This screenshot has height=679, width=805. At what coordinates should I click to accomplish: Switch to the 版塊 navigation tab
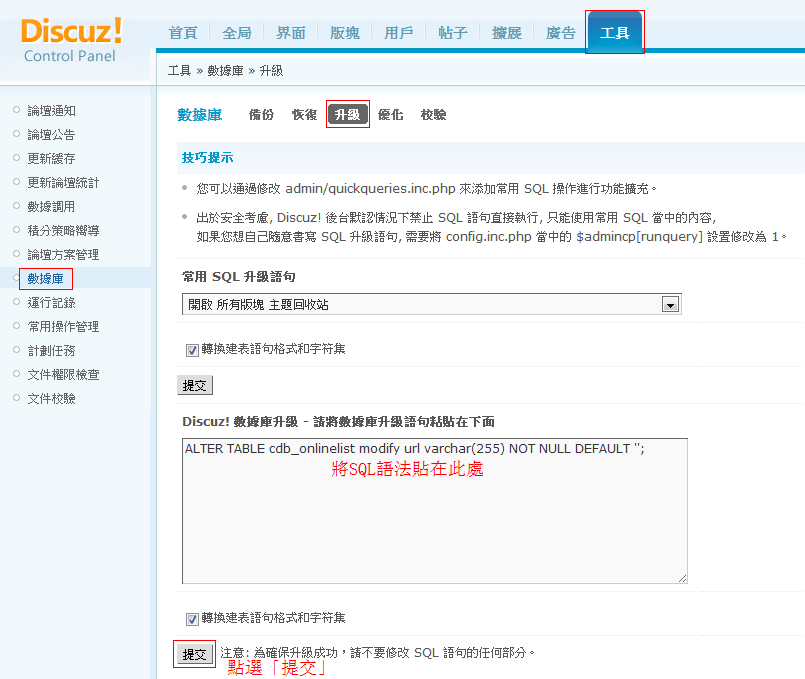345,33
